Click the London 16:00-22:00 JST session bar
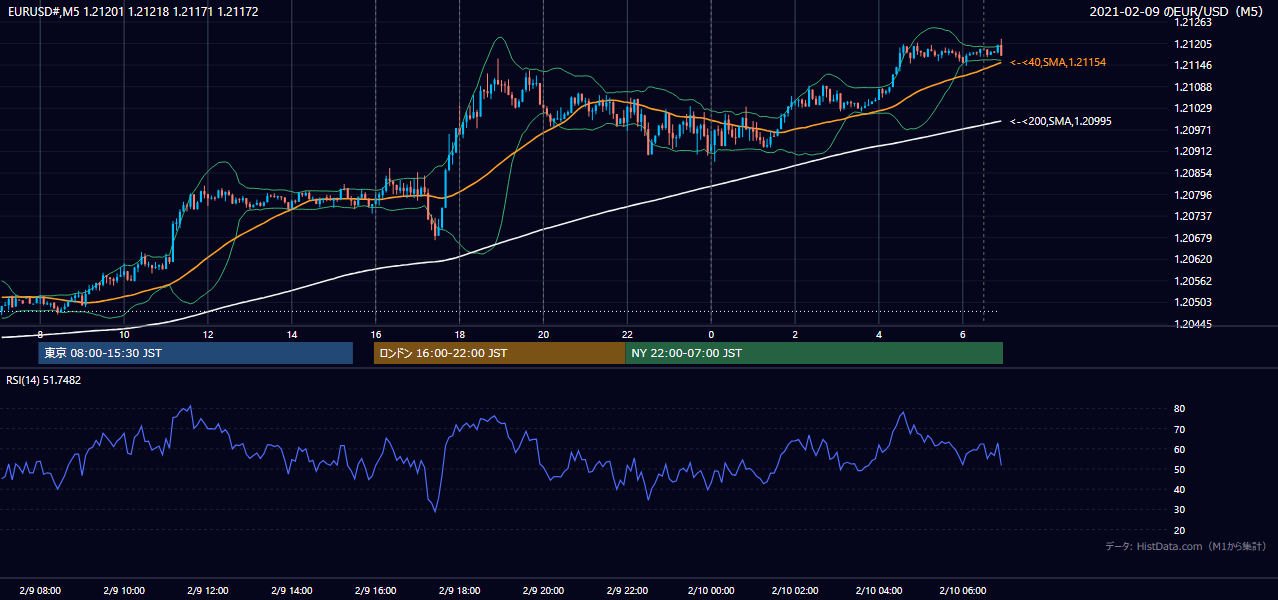The width and height of the screenshot is (1278, 600). pos(499,353)
